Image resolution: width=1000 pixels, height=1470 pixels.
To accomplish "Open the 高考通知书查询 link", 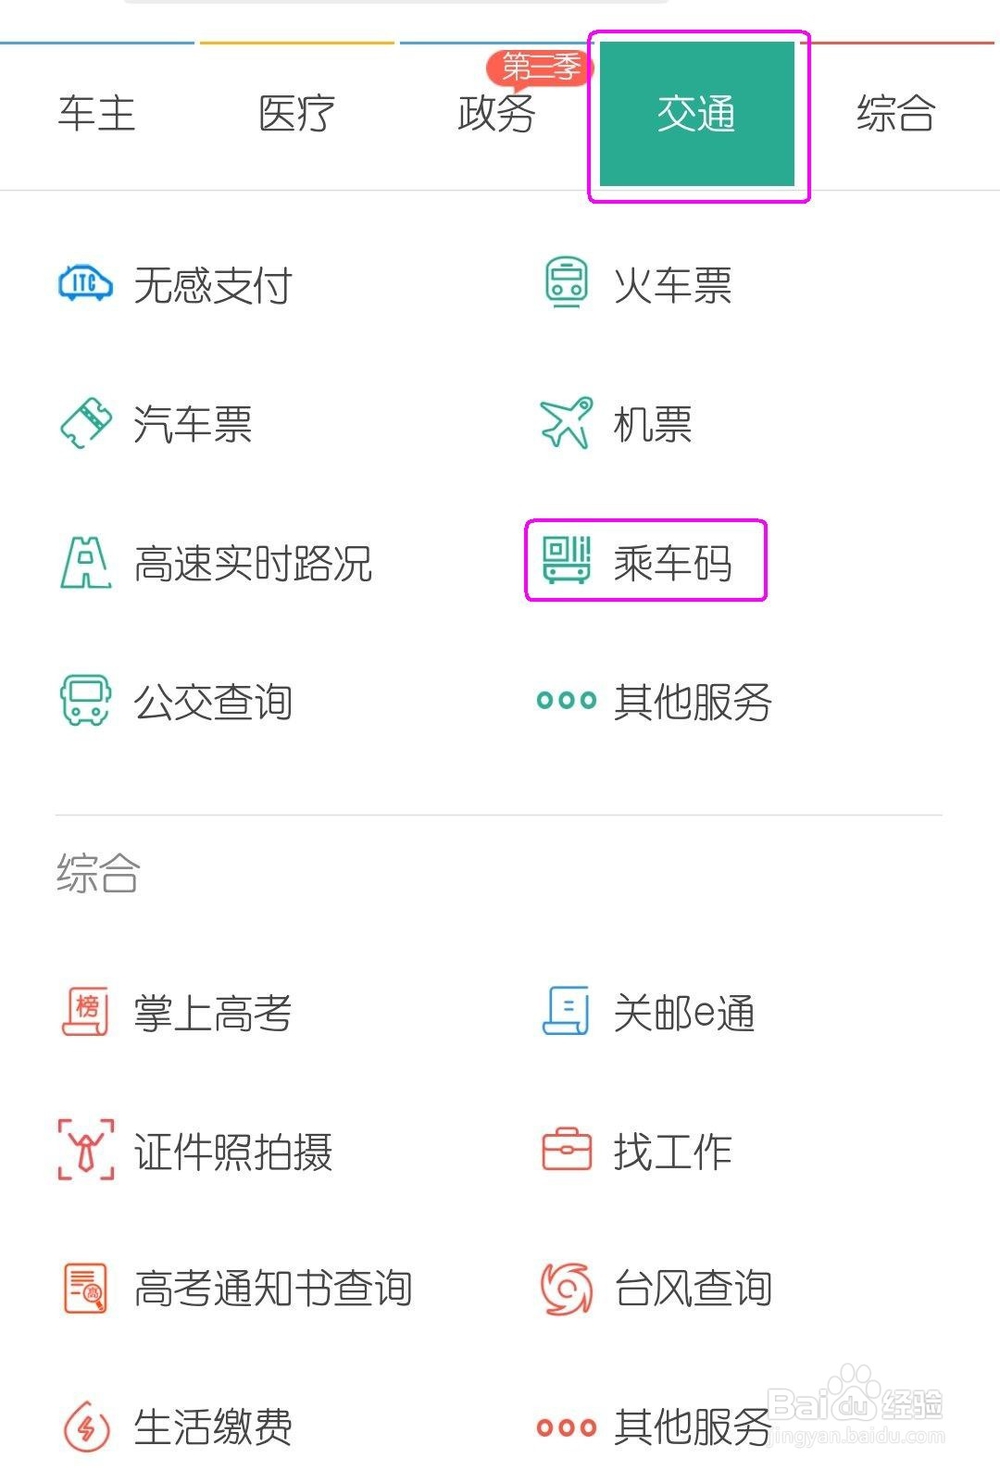I will 273,1288.
